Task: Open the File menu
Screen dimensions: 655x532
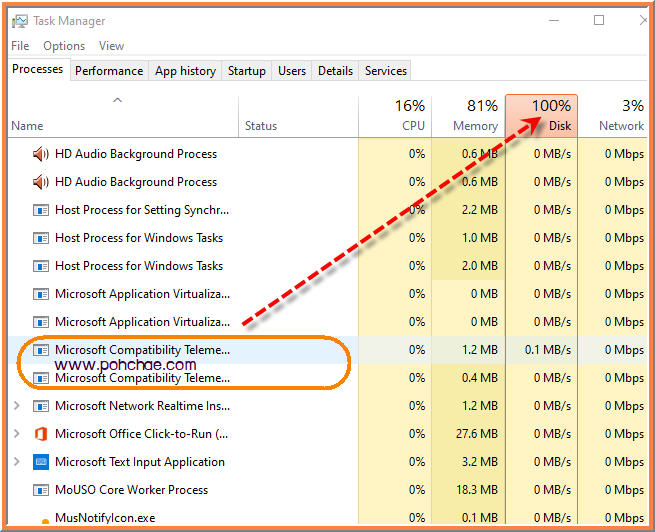Action: tap(20, 46)
